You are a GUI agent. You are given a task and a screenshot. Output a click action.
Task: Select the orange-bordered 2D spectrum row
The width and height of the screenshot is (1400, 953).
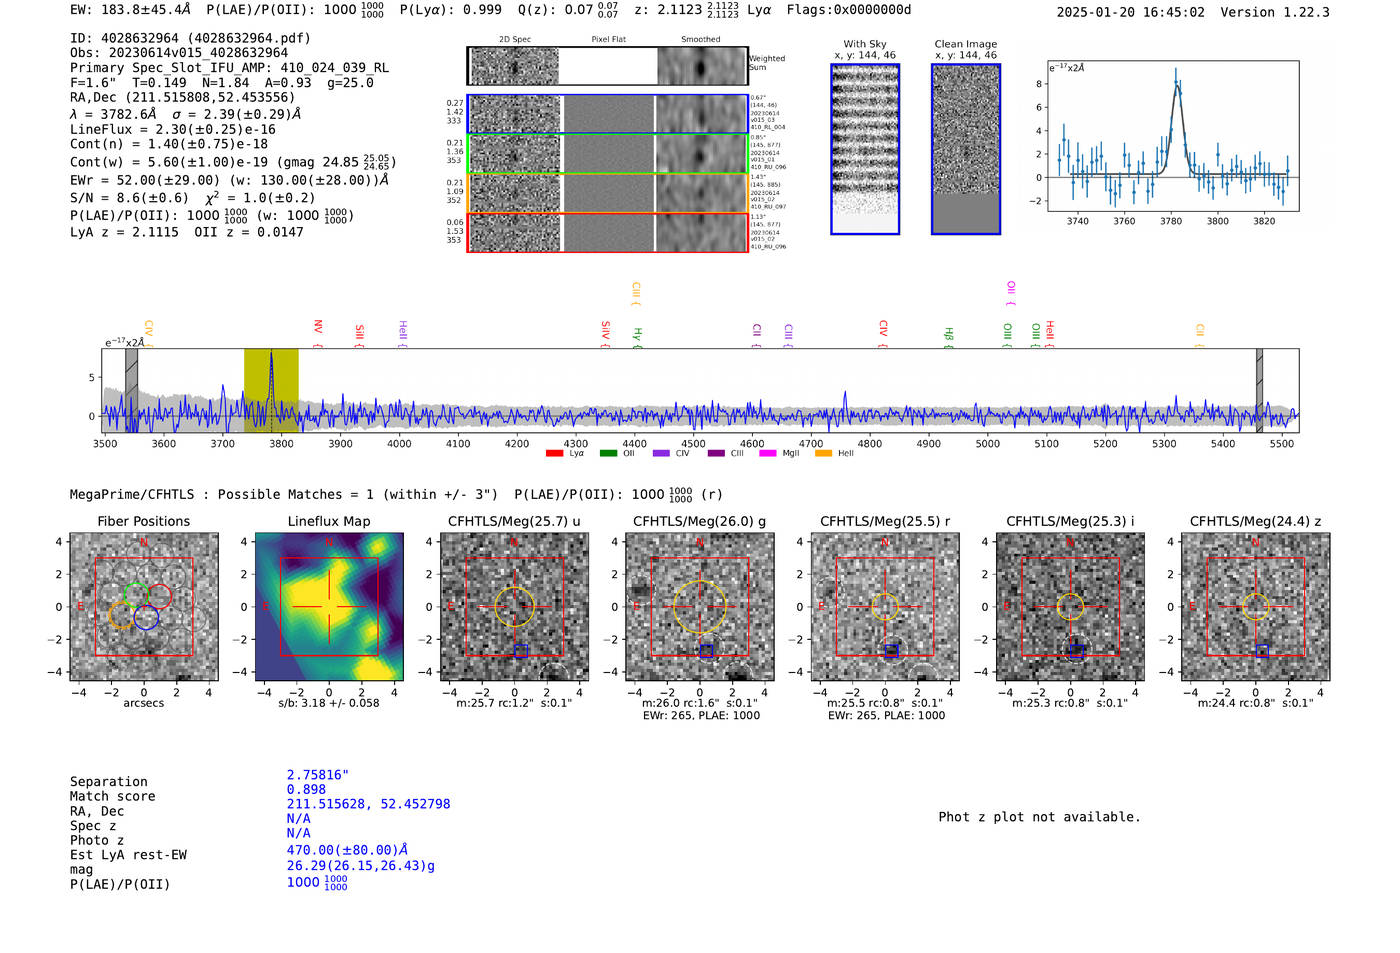pos(608,193)
